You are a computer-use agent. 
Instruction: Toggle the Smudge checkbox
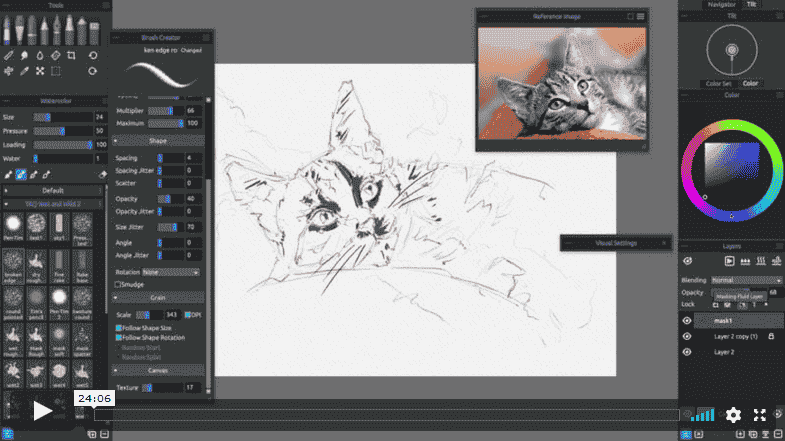pyautogui.click(x=118, y=284)
